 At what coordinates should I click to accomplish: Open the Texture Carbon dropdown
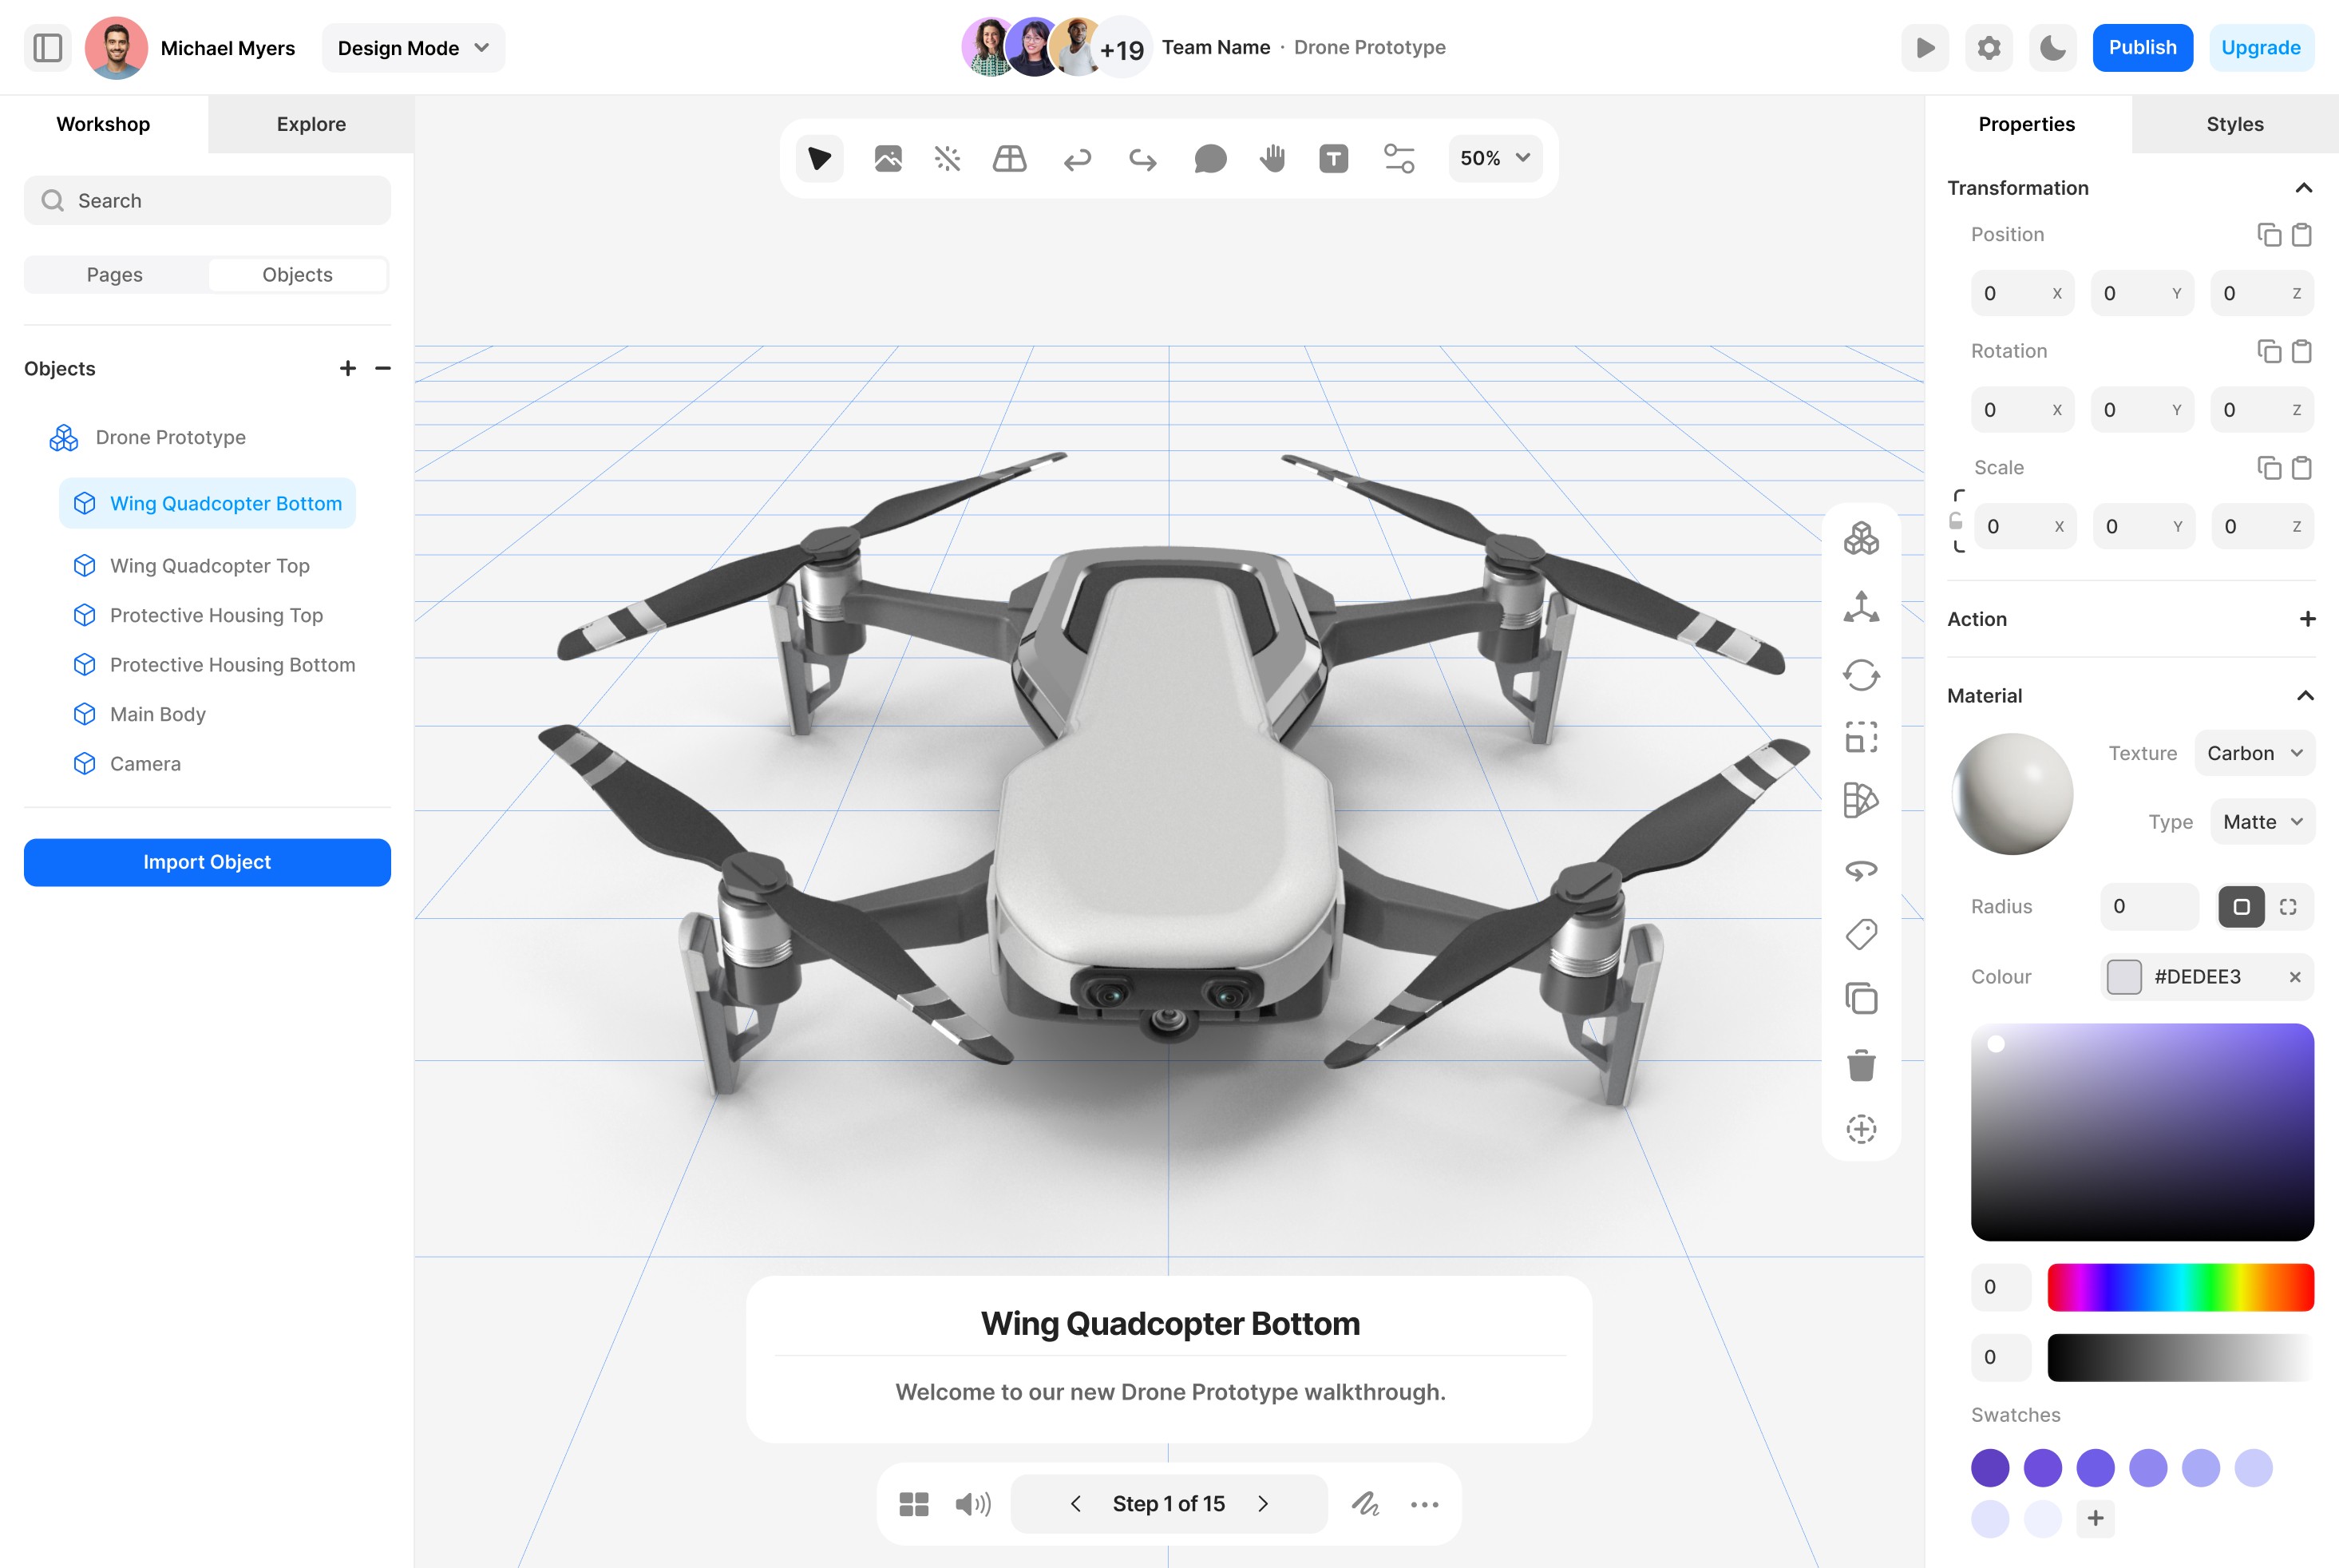click(2254, 753)
